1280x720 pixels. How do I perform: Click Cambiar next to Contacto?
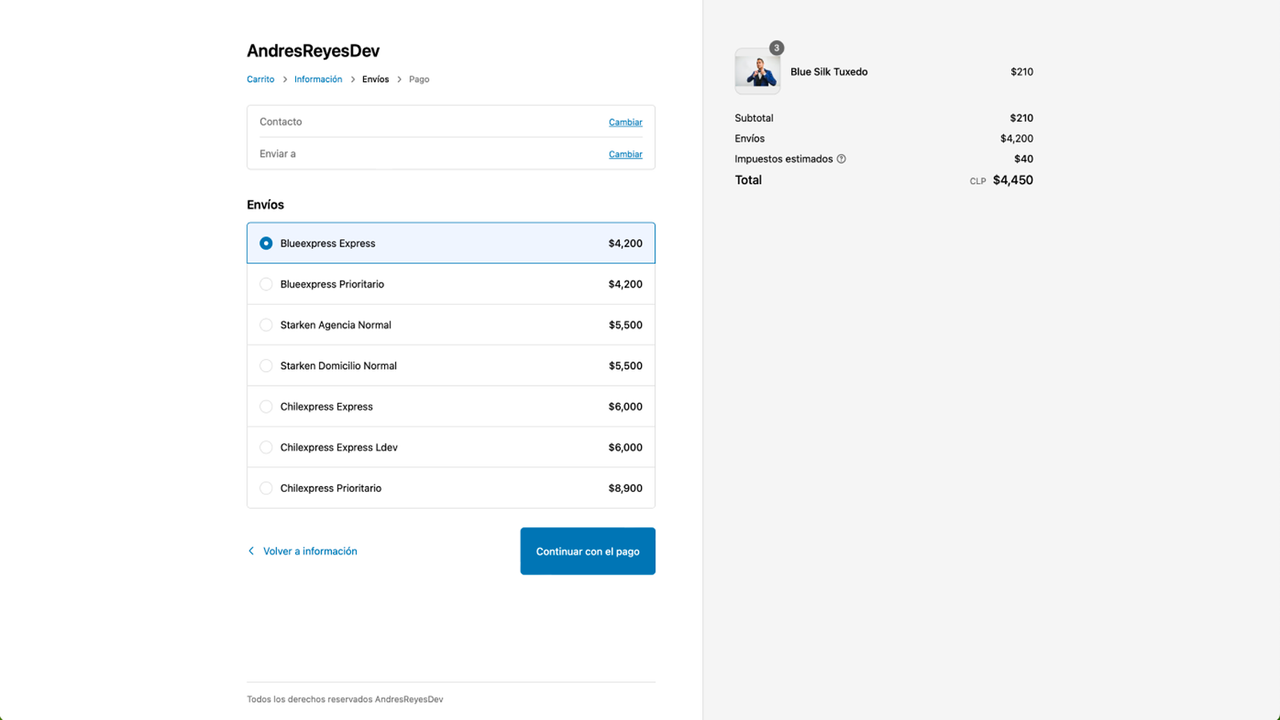point(626,122)
